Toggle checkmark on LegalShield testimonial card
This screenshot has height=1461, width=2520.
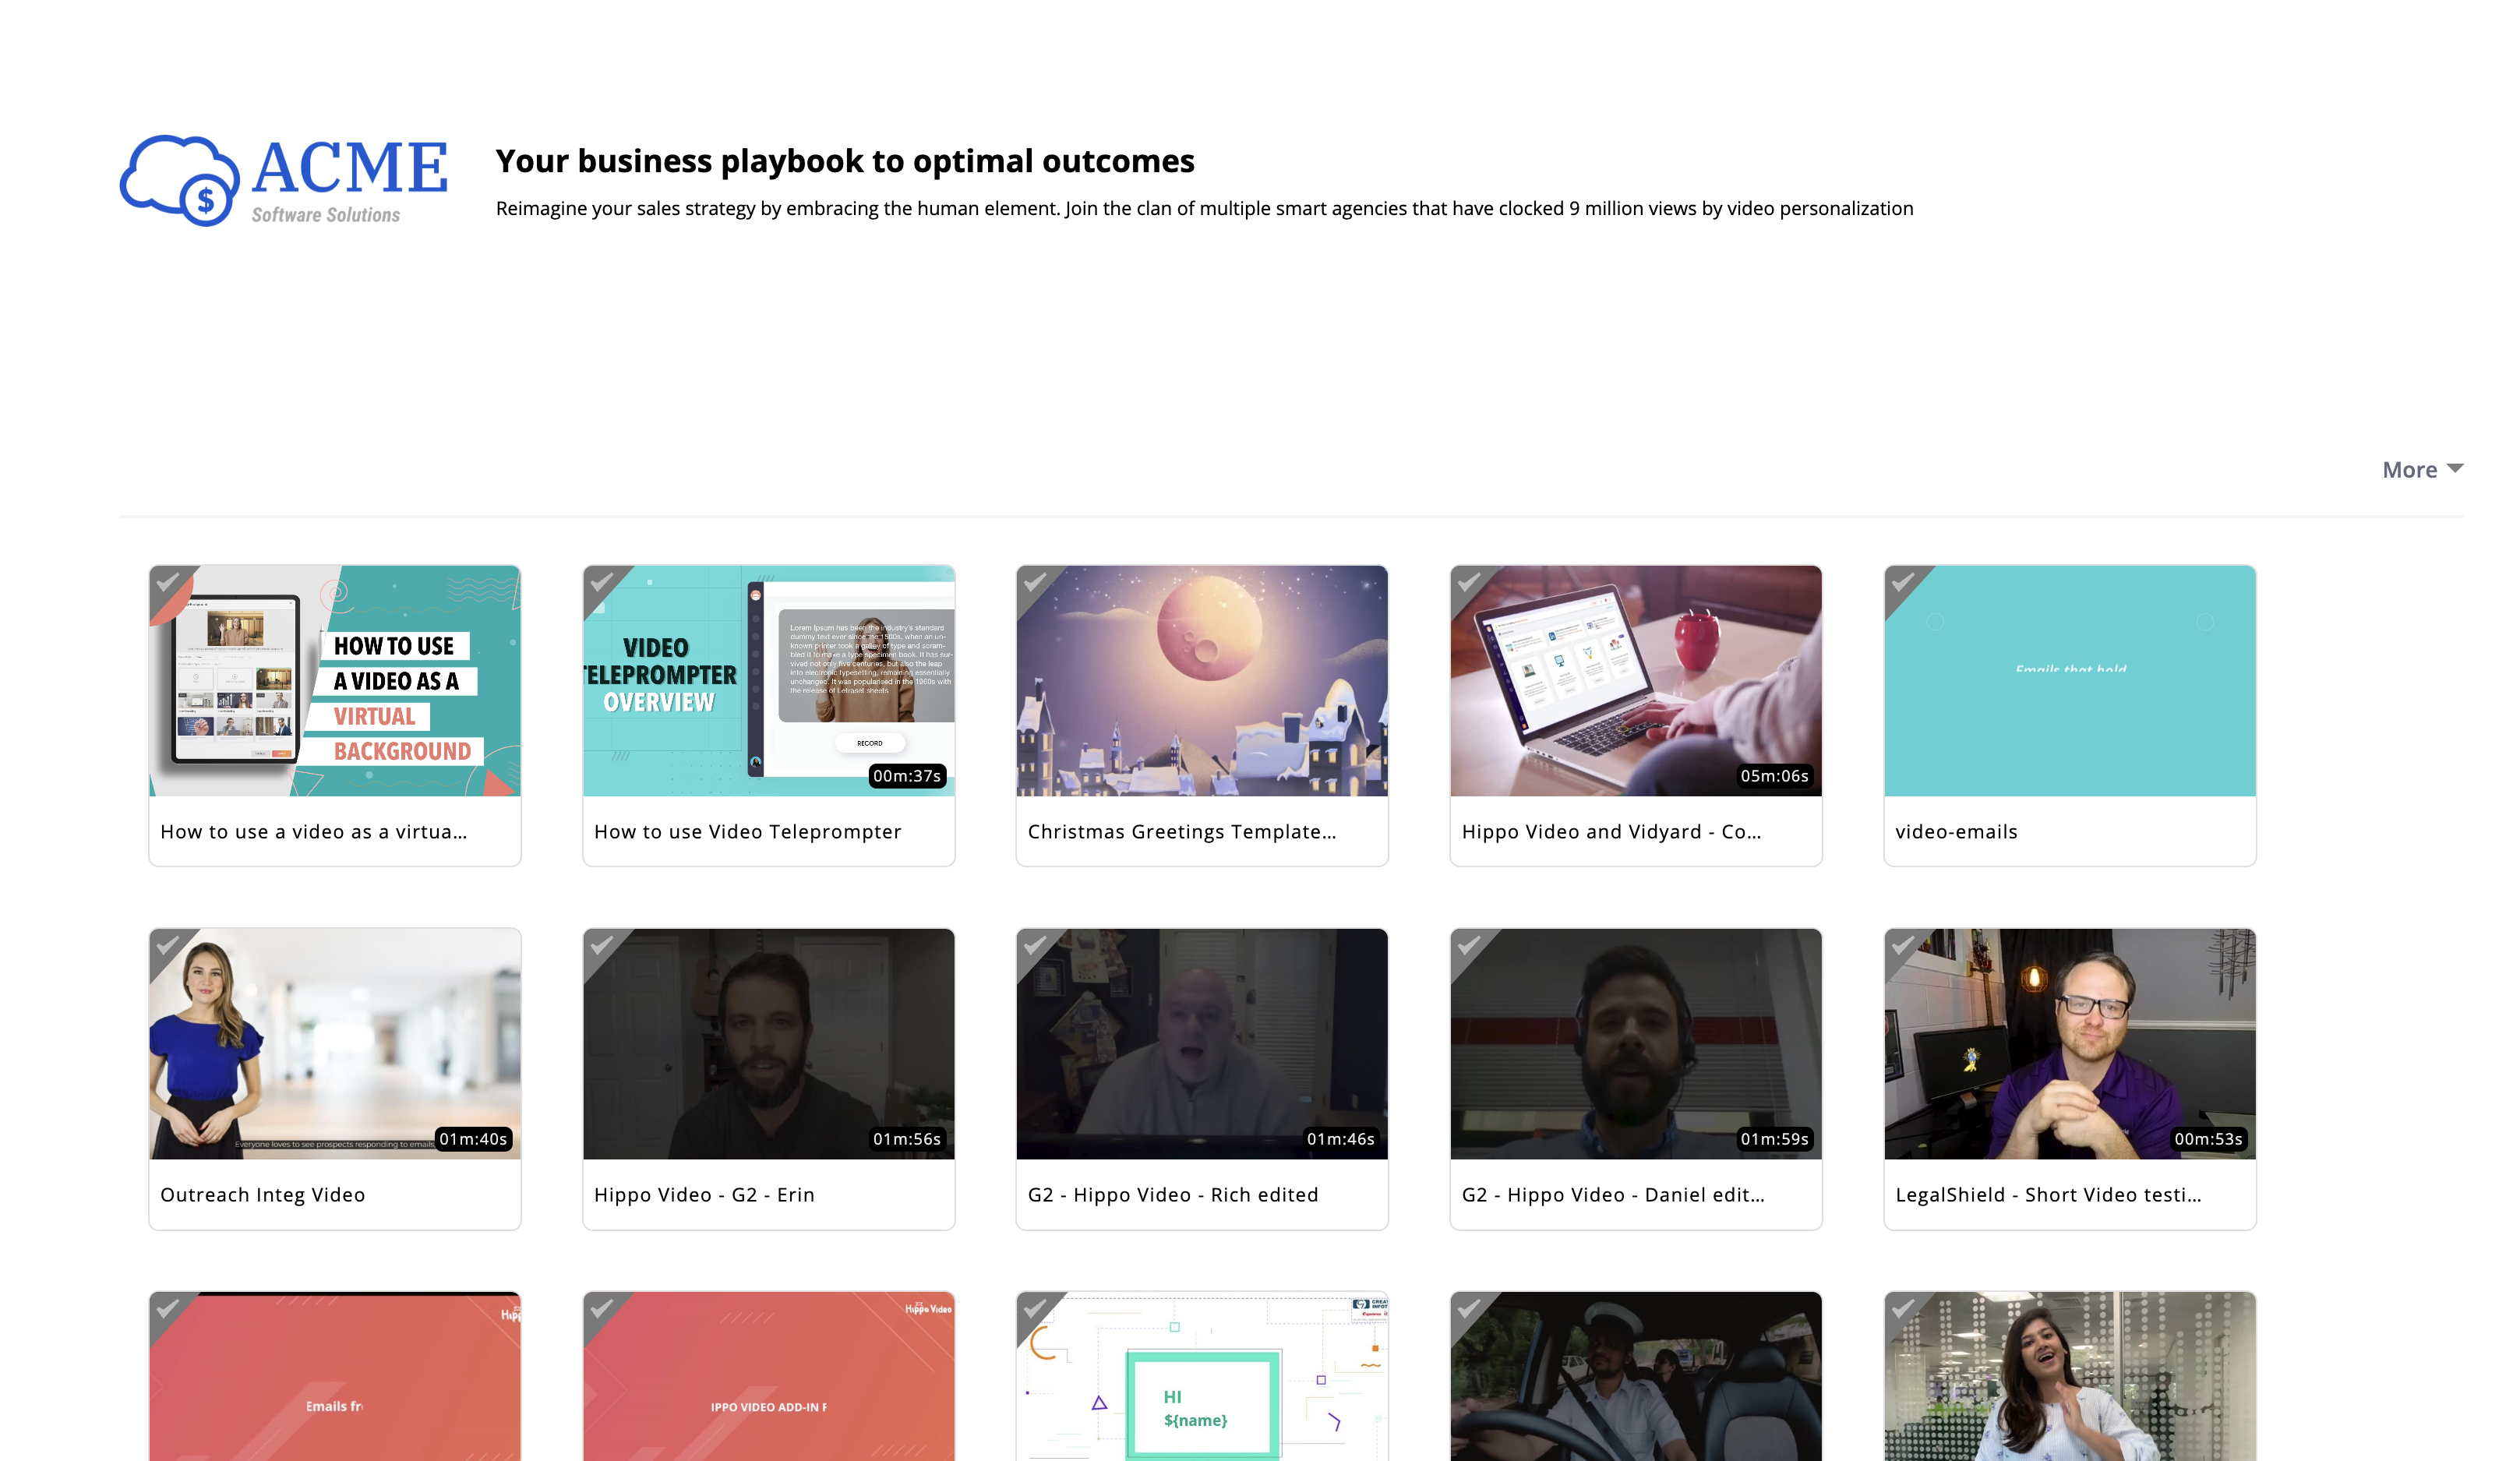click(x=1903, y=945)
